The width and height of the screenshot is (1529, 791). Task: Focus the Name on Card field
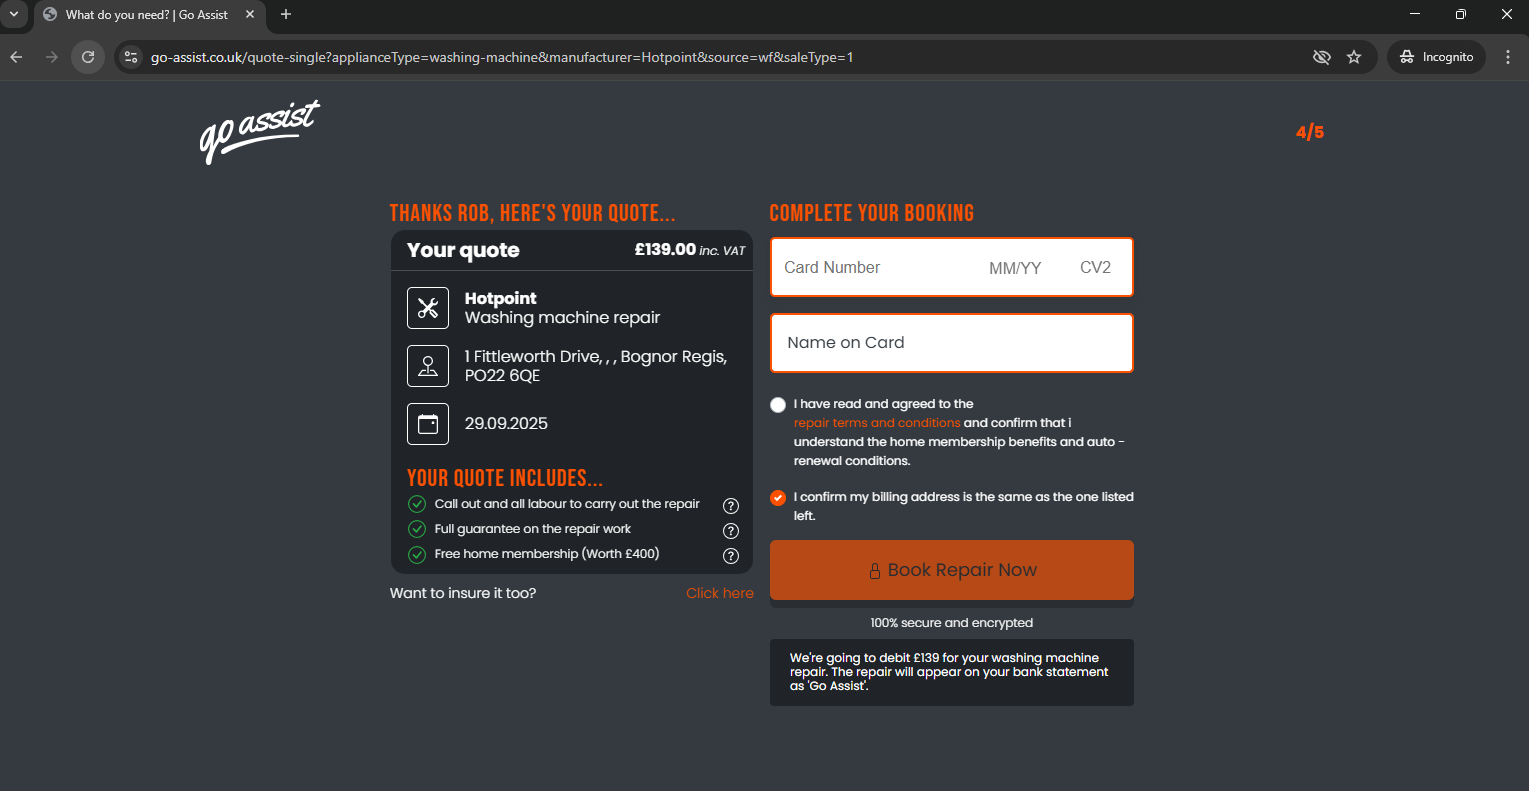click(951, 343)
